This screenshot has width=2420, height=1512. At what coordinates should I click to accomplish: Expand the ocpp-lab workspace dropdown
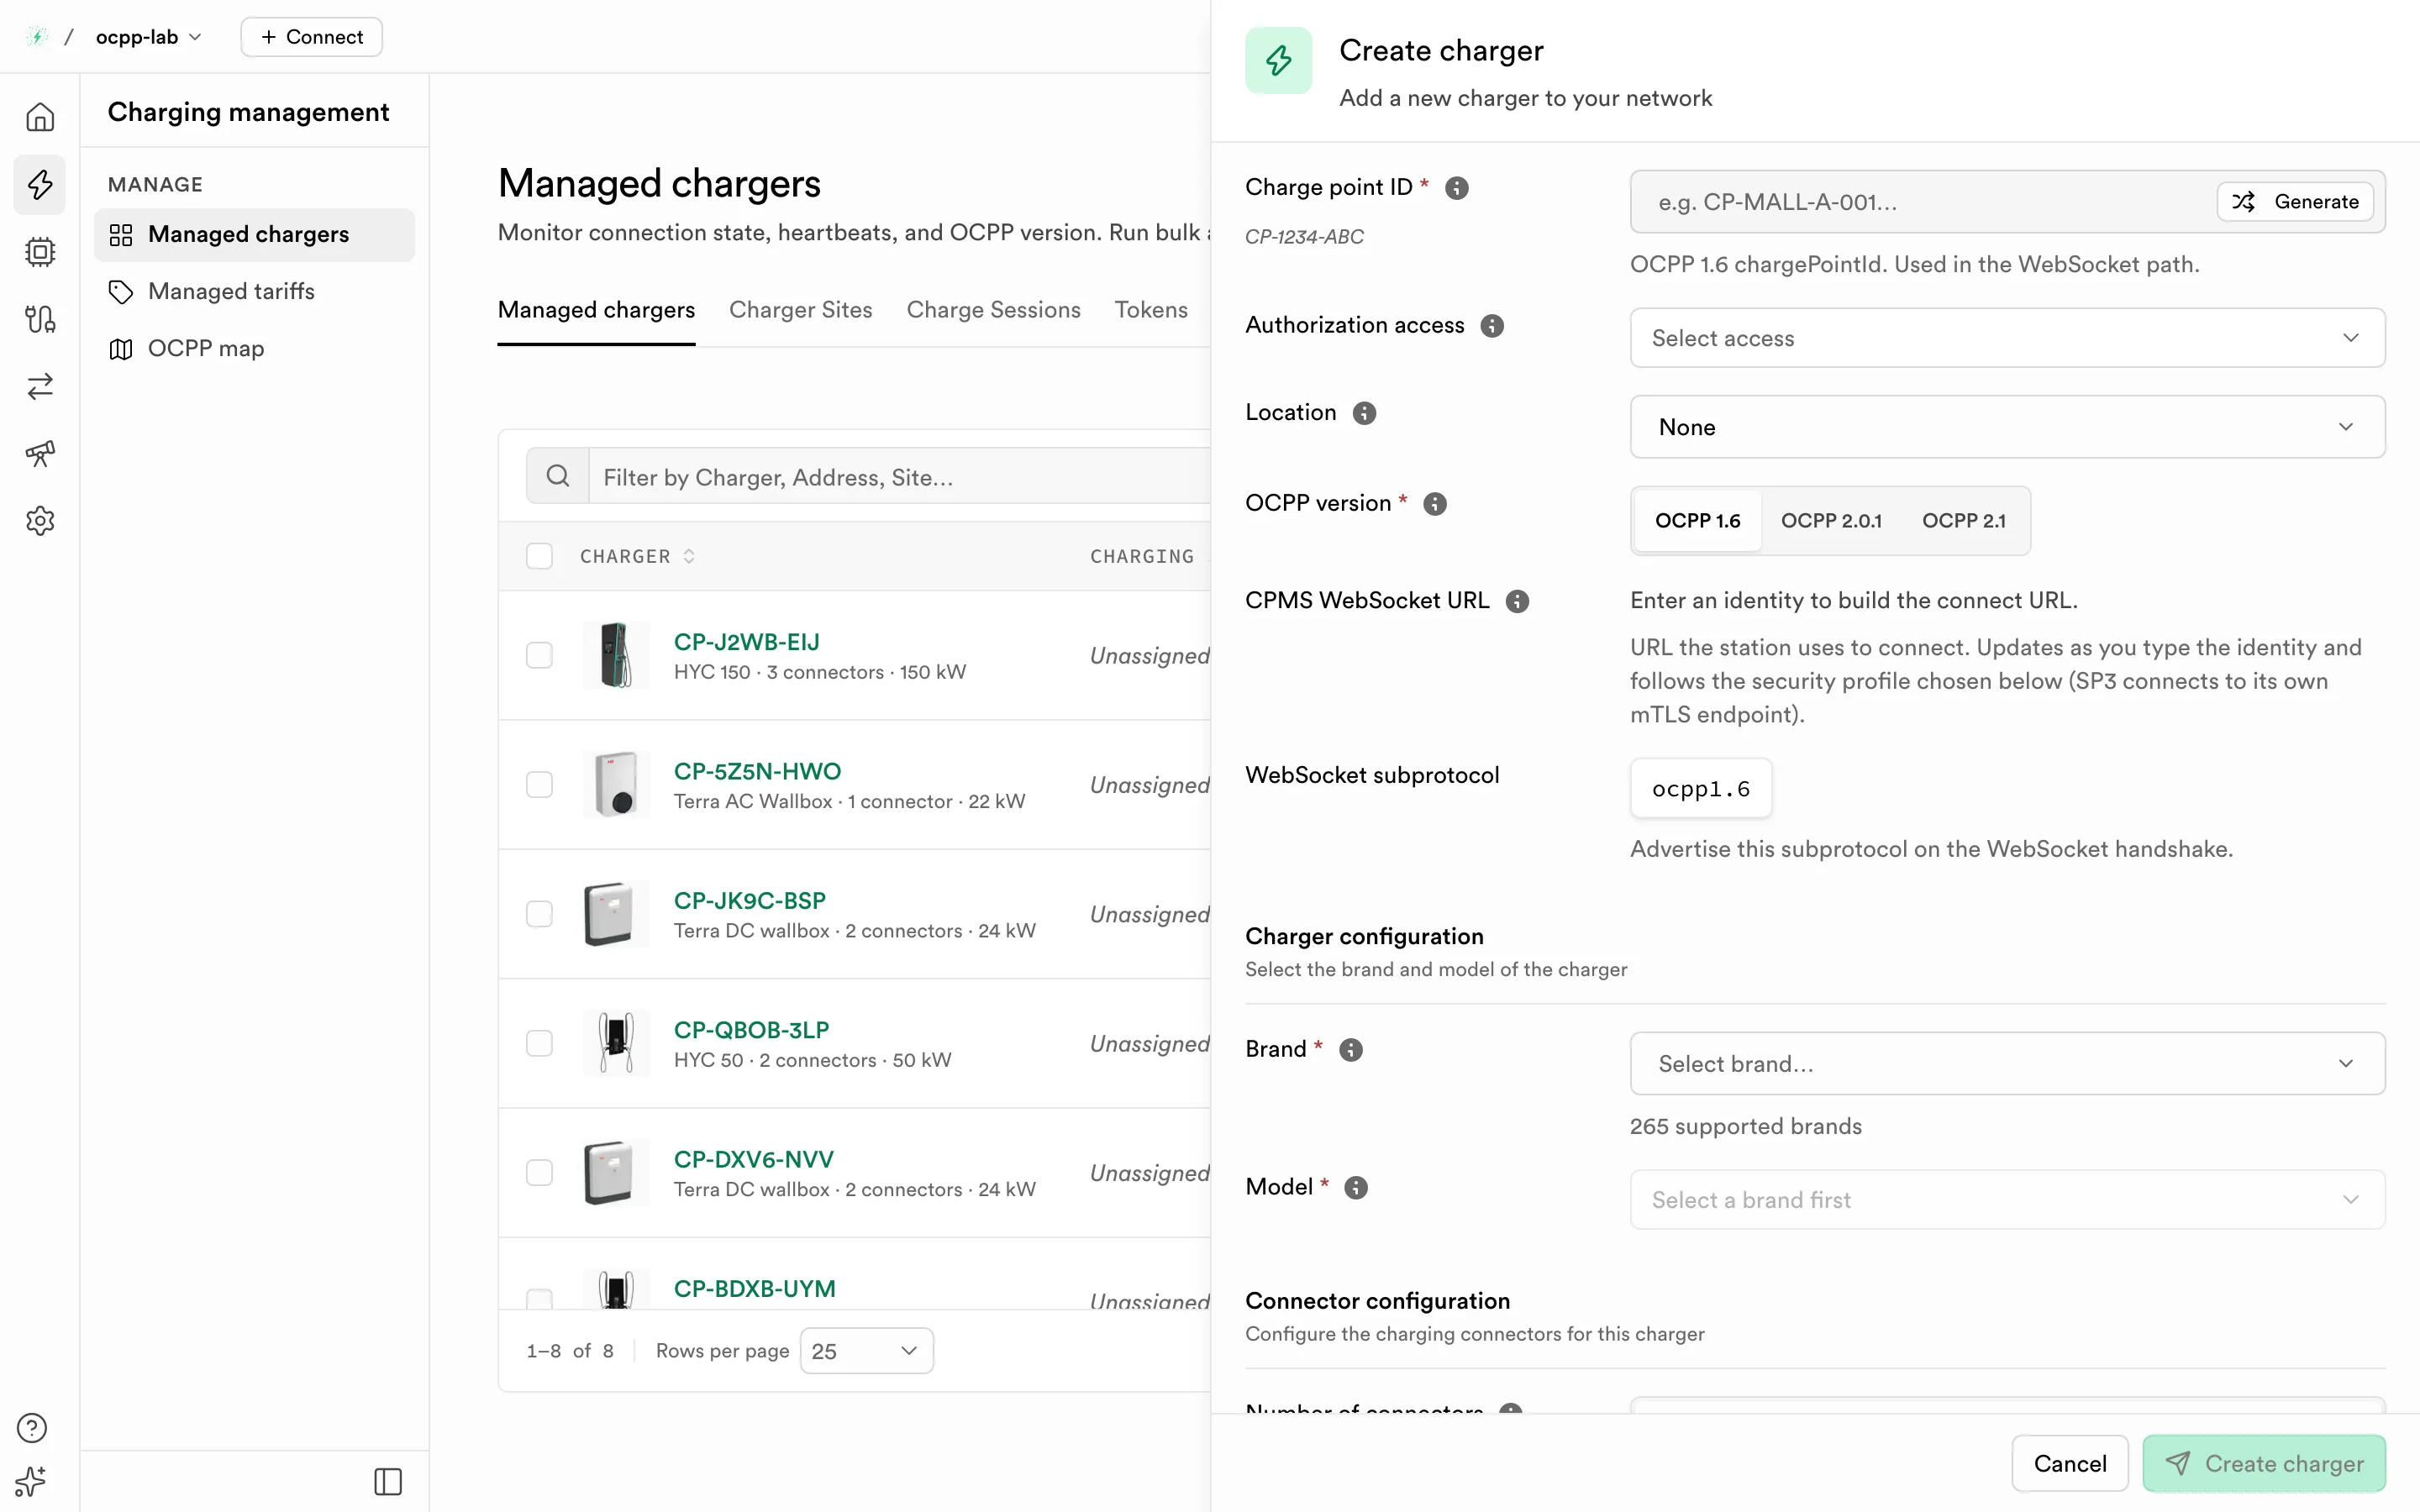pyautogui.click(x=149, y=37)
